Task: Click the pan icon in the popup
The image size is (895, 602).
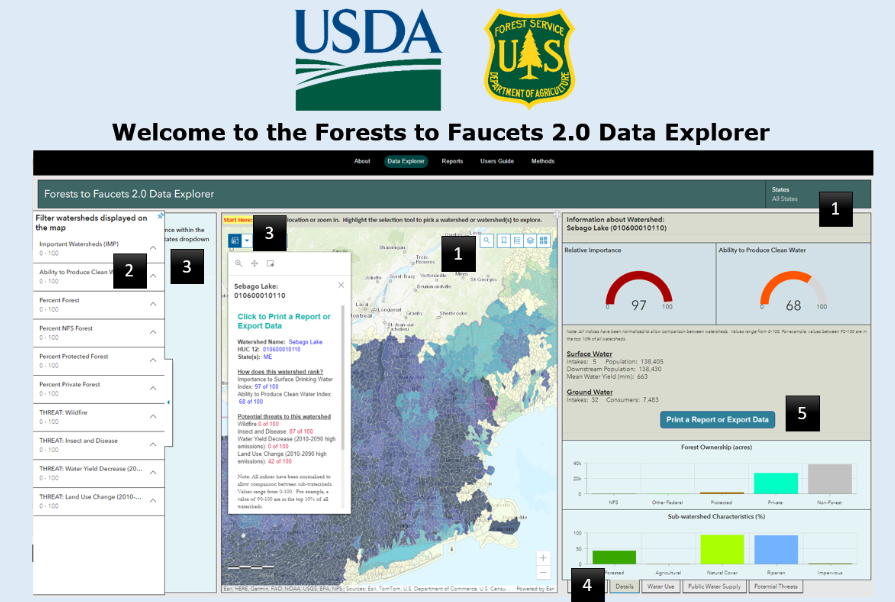Action: [x=255, y=264]
